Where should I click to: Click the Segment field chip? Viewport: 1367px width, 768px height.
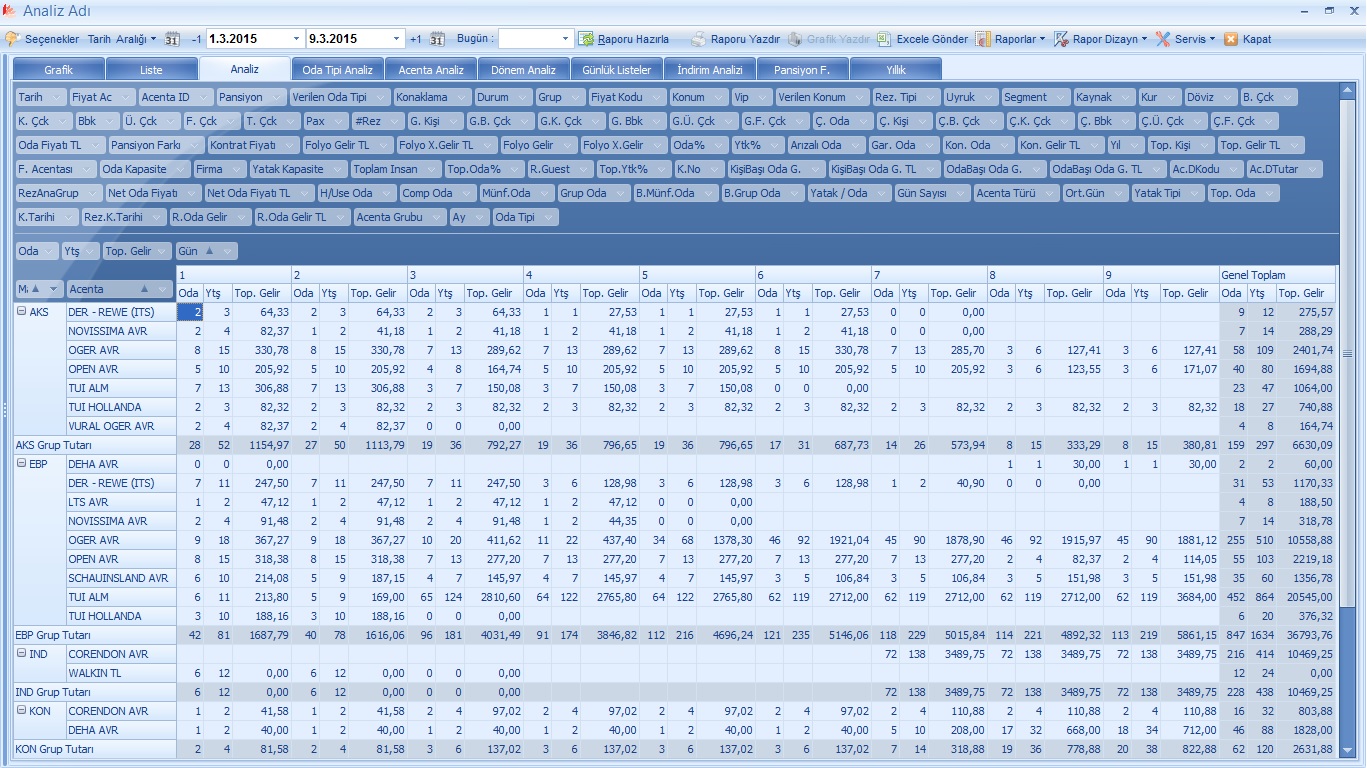[x=1035, y=97]
